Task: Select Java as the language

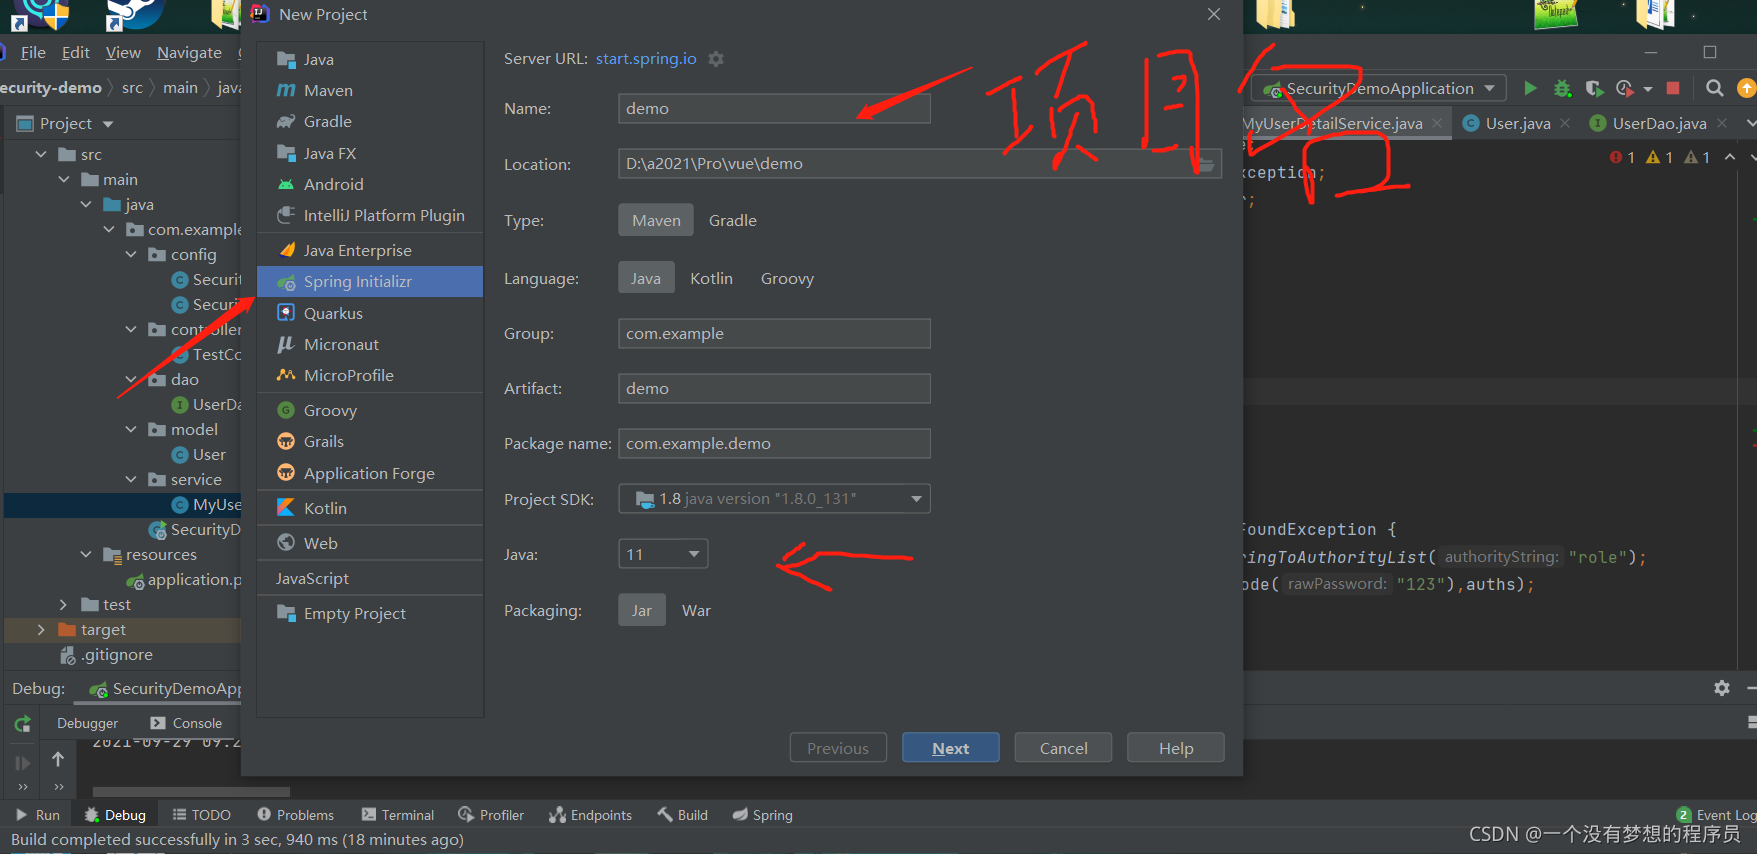Action: point(646,278)
